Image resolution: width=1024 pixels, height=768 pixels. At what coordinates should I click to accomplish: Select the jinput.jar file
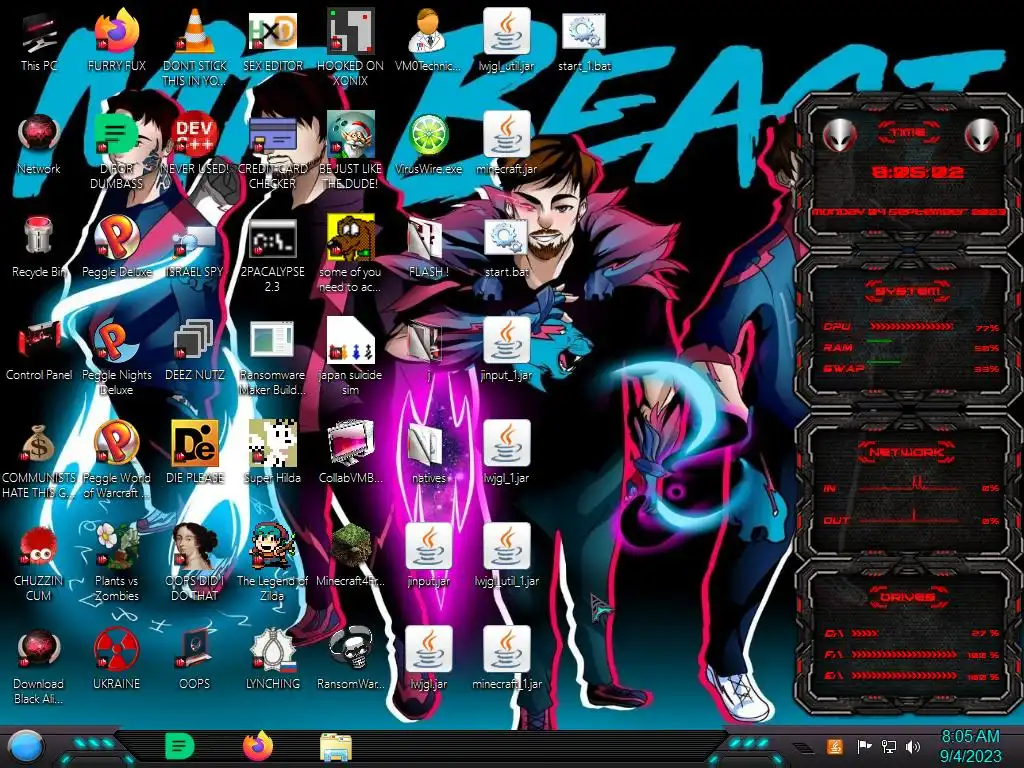pos(428,556)
